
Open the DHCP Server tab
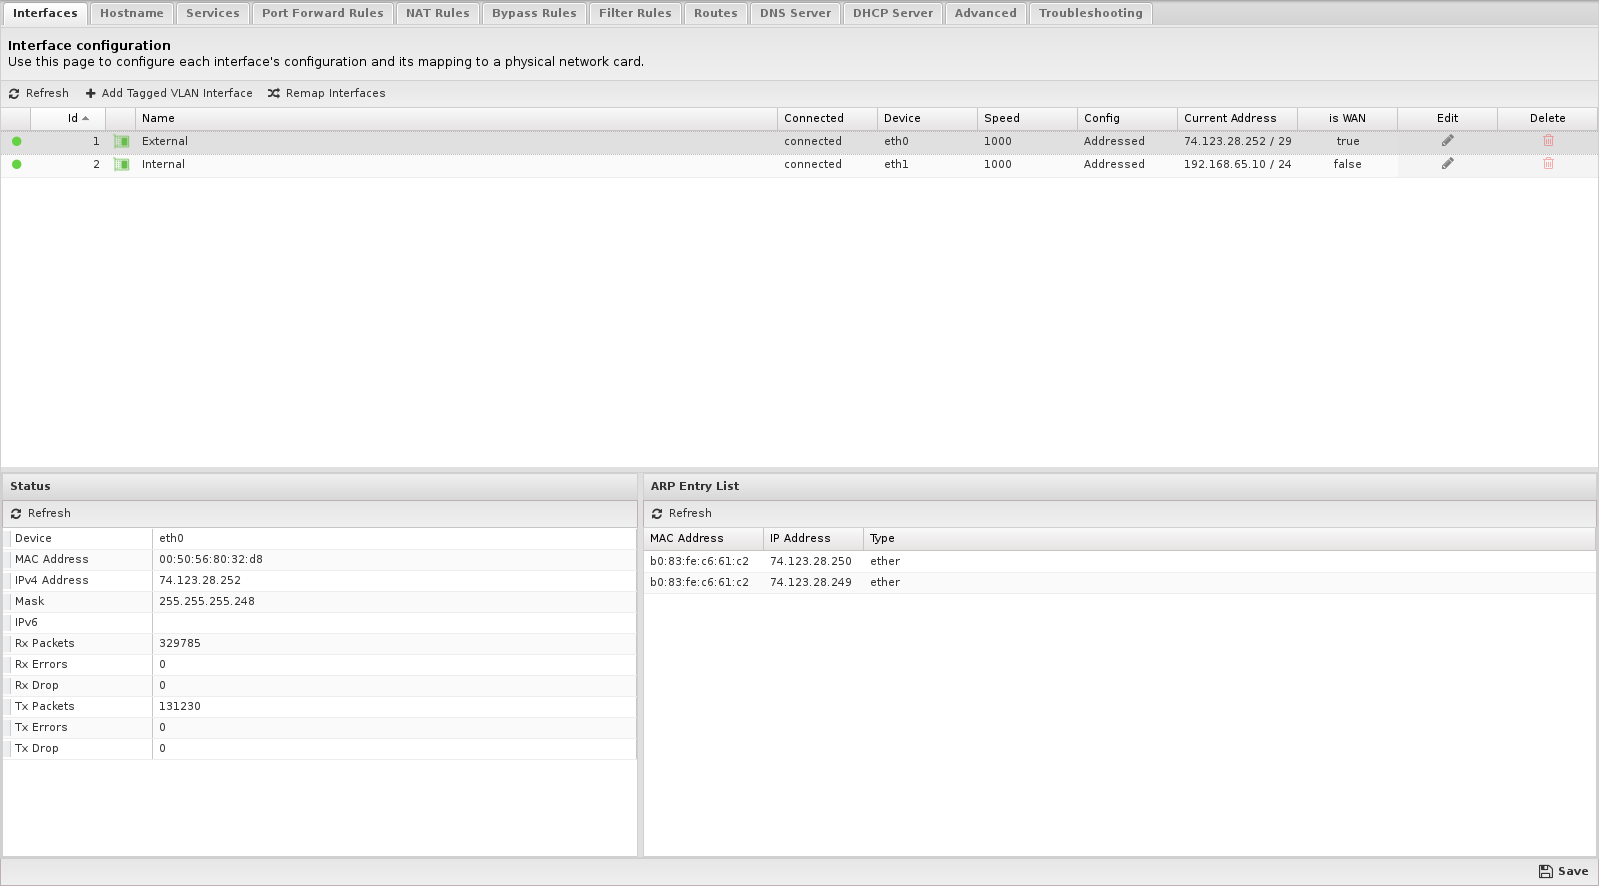point(892,14)
